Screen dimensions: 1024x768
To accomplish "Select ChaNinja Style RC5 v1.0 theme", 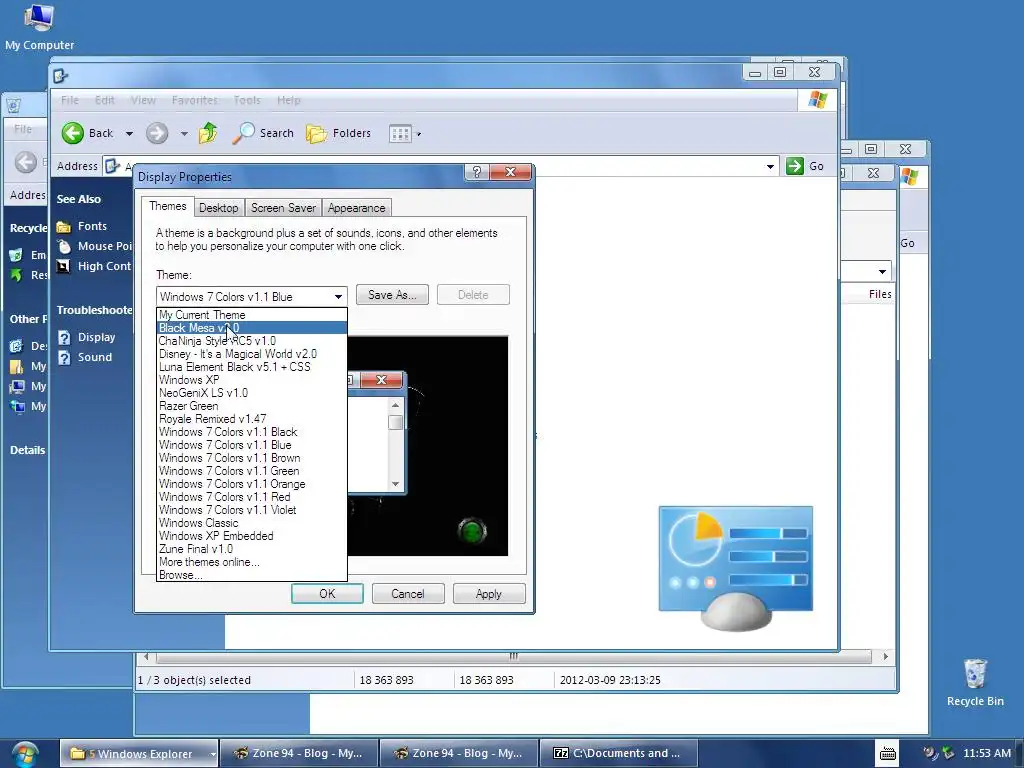I will (251, 341).
